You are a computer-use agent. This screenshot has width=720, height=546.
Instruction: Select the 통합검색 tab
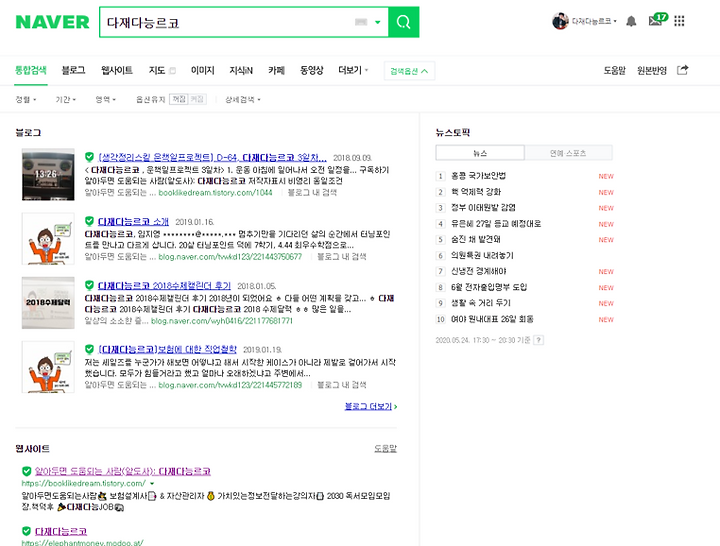pyautogui.click(x=31, y=70)
